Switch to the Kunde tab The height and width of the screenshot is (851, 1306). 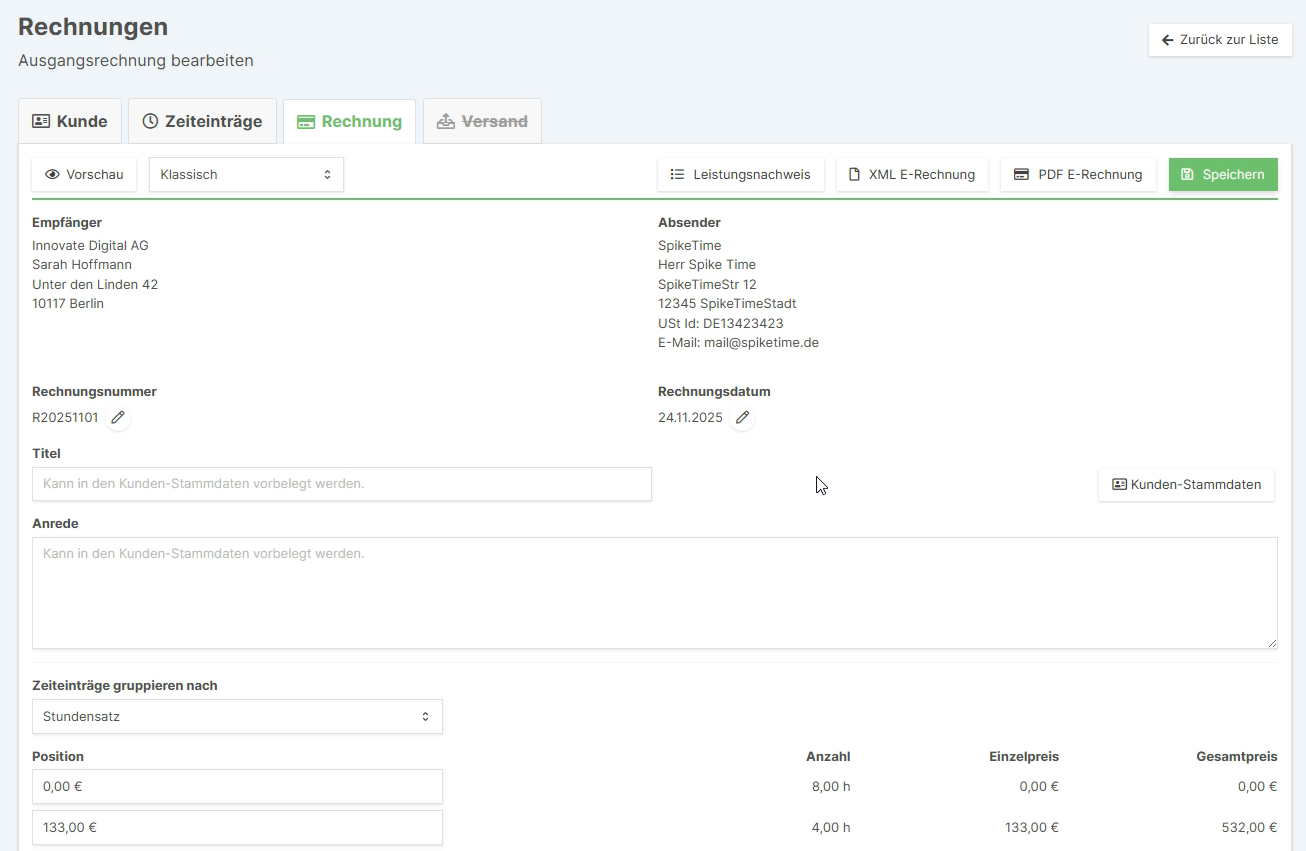[70, 121]
